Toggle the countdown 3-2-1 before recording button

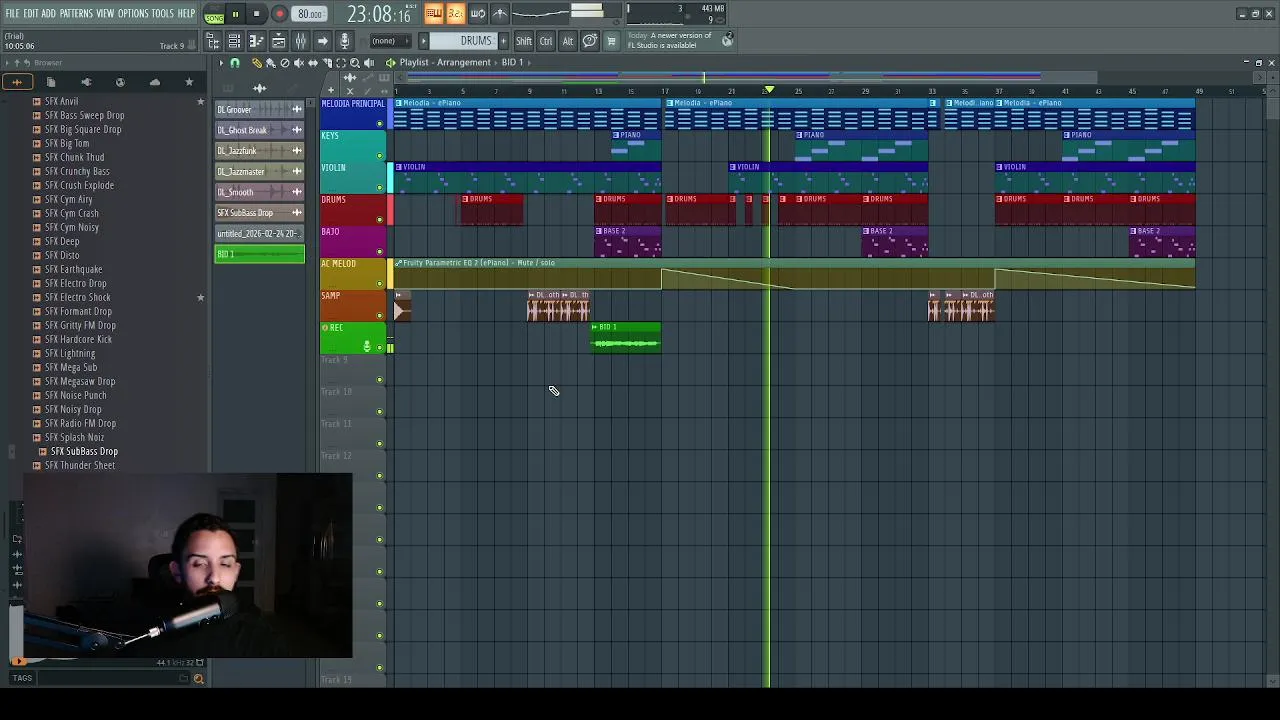coord(456,14)
